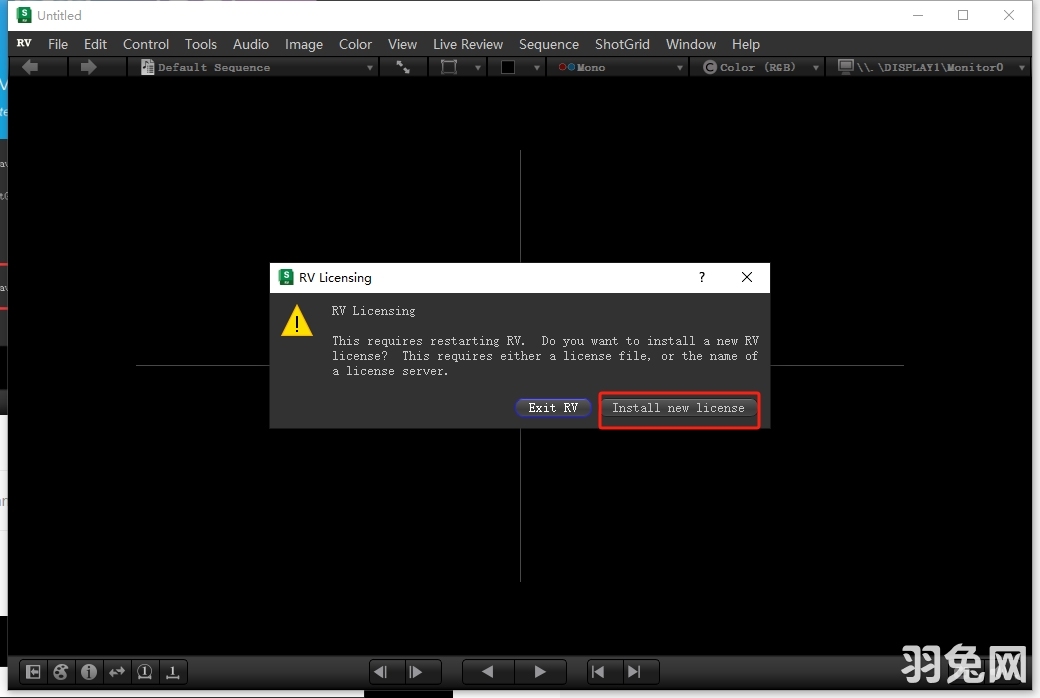Open the ShotGrid menu
Screen dimensions: 1040x698
tap(622, 44)
